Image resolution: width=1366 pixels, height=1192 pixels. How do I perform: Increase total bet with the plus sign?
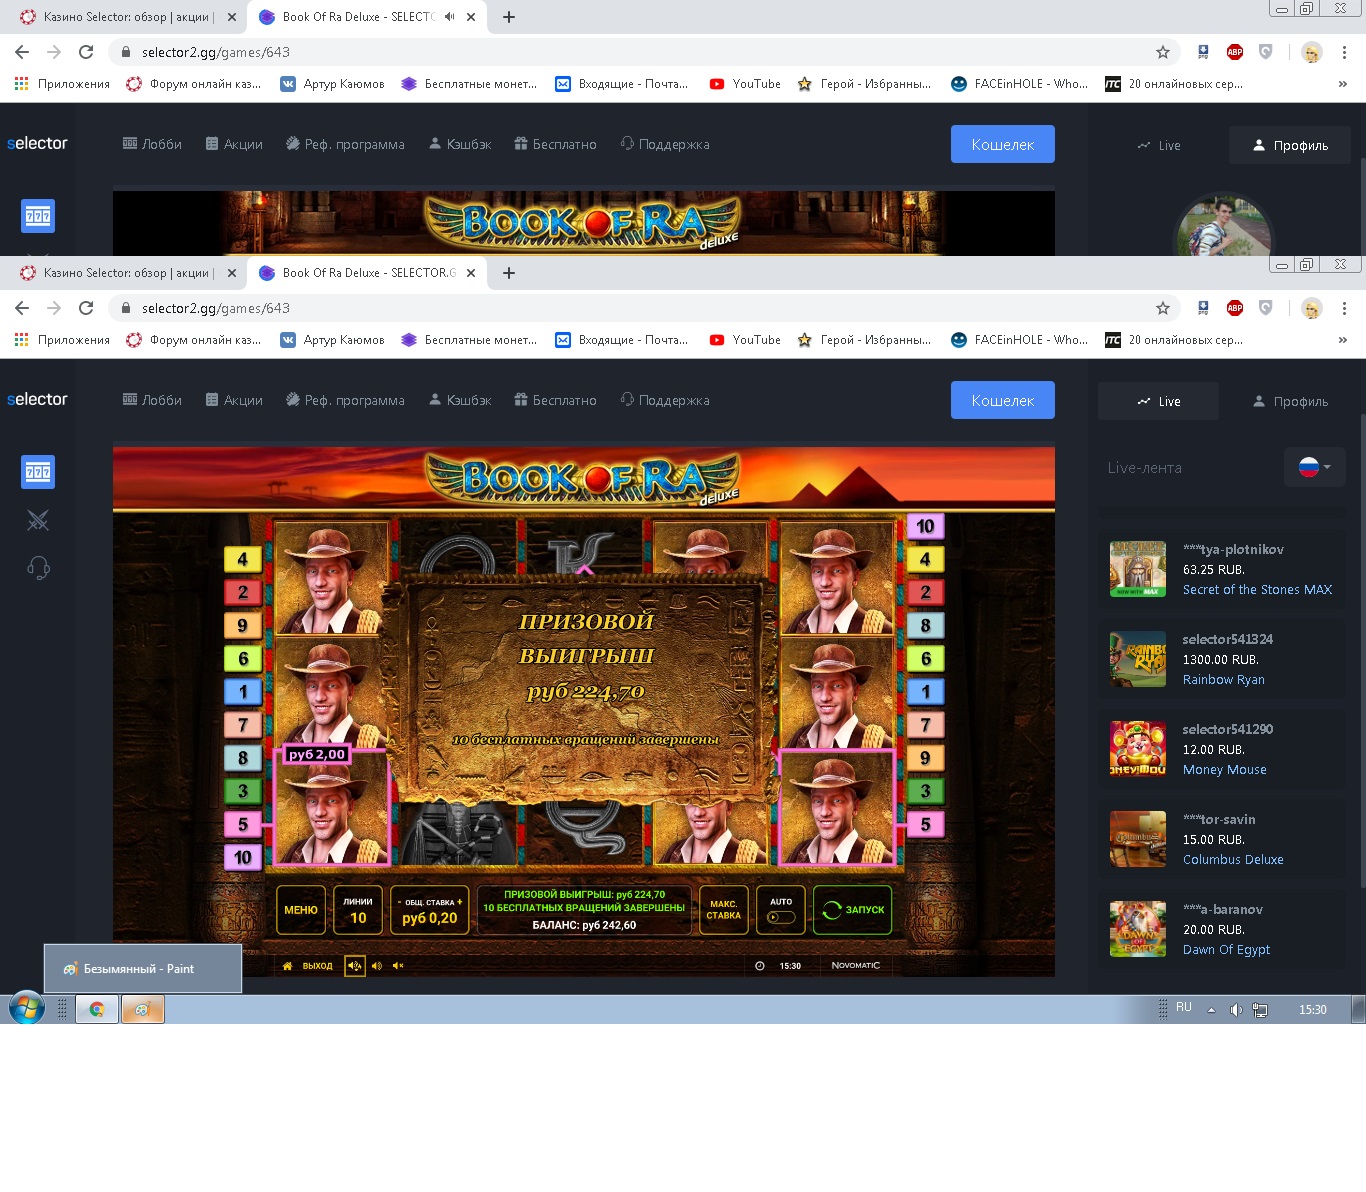460,902
